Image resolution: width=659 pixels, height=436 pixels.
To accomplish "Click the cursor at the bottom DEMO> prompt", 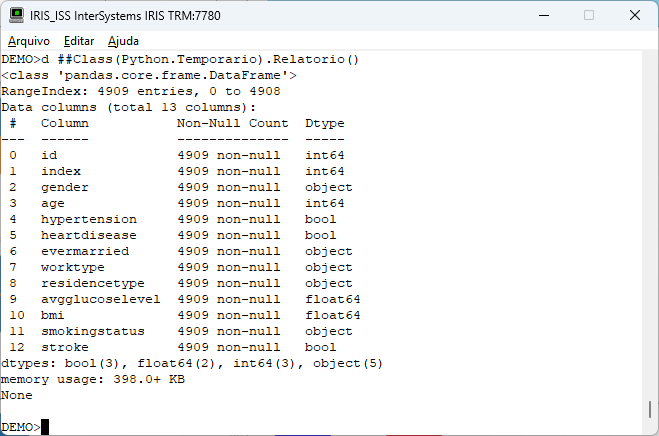I will pos(45,427).
